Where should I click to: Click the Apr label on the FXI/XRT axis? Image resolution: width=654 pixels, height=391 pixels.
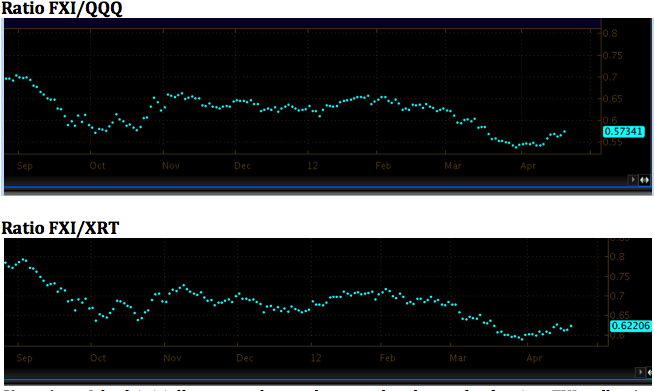(x=534, y=358)
